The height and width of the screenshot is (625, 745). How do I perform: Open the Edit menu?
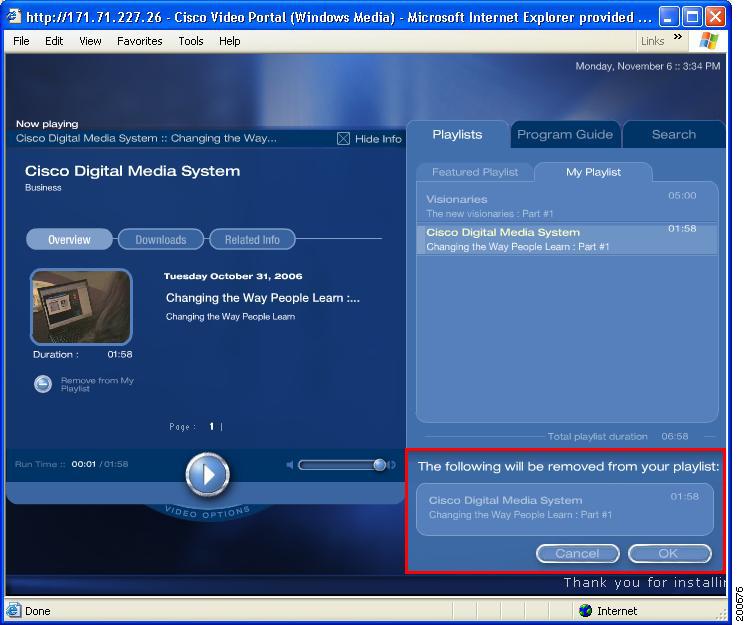click(54, 41)
